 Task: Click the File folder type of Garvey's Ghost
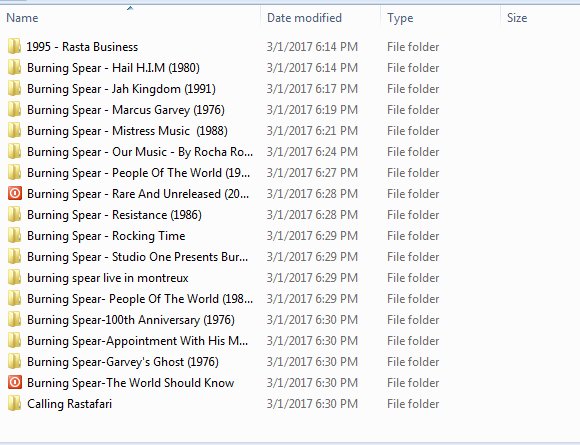point(413,362)
